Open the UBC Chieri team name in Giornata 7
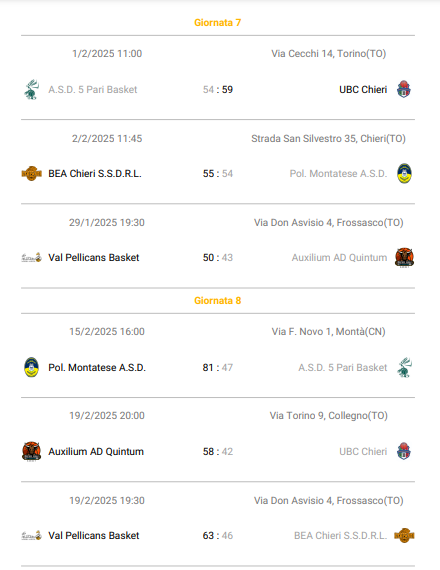 coord(363,89)
